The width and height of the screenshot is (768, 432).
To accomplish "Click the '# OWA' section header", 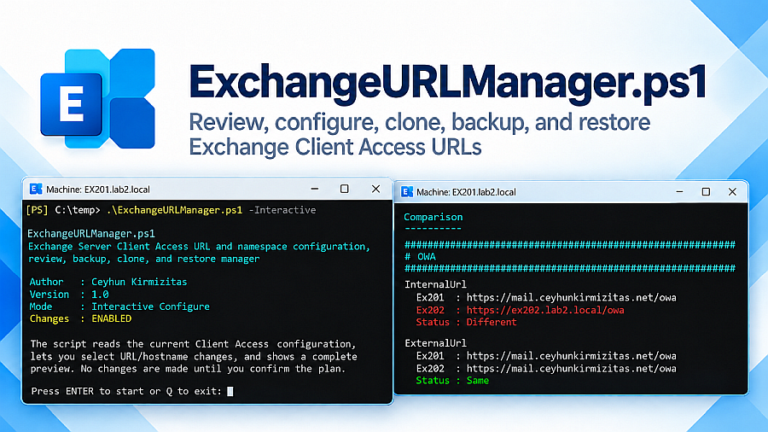I will point(420,257).
